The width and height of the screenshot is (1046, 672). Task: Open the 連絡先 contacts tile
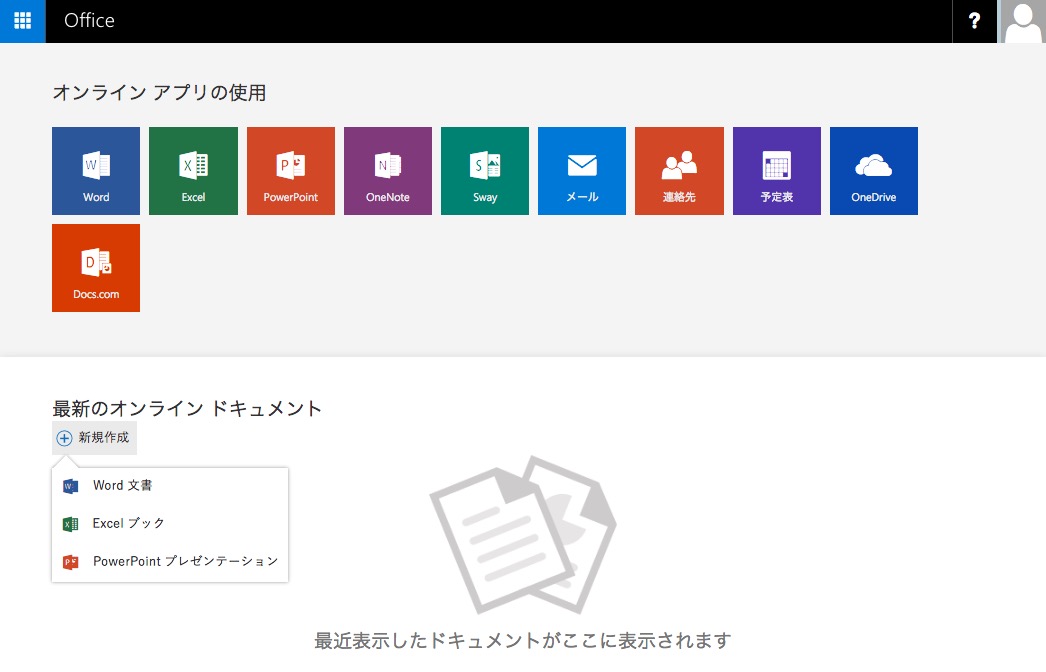(x=679, y=171)
